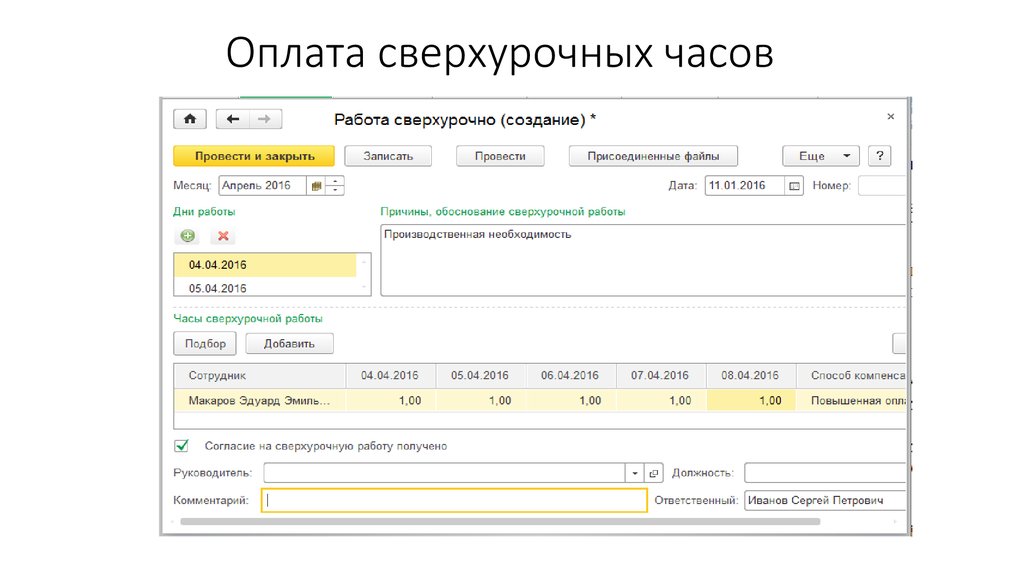Go back with the left arrow

pyautogui.click(x=233, y=119)
